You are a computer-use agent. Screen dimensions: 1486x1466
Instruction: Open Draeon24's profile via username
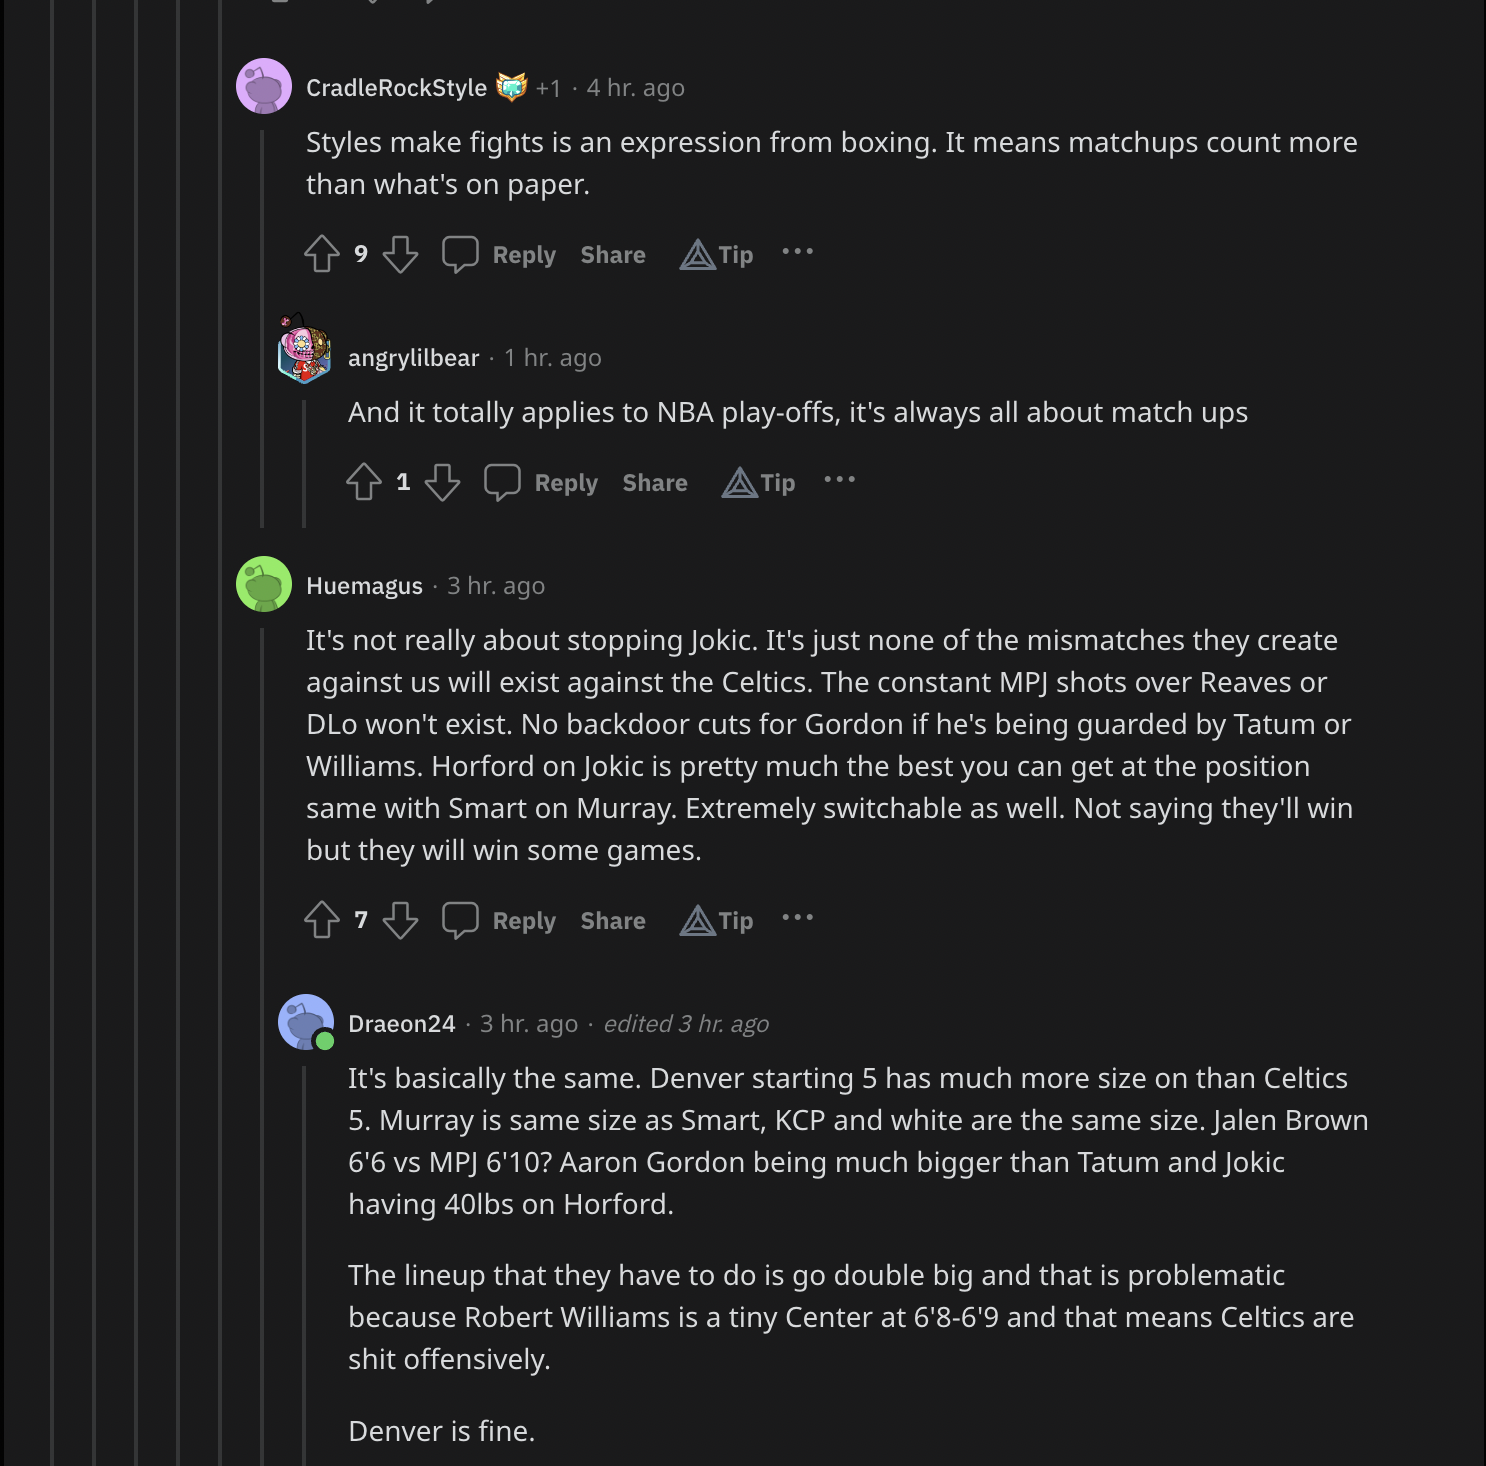coord(401,1024)
